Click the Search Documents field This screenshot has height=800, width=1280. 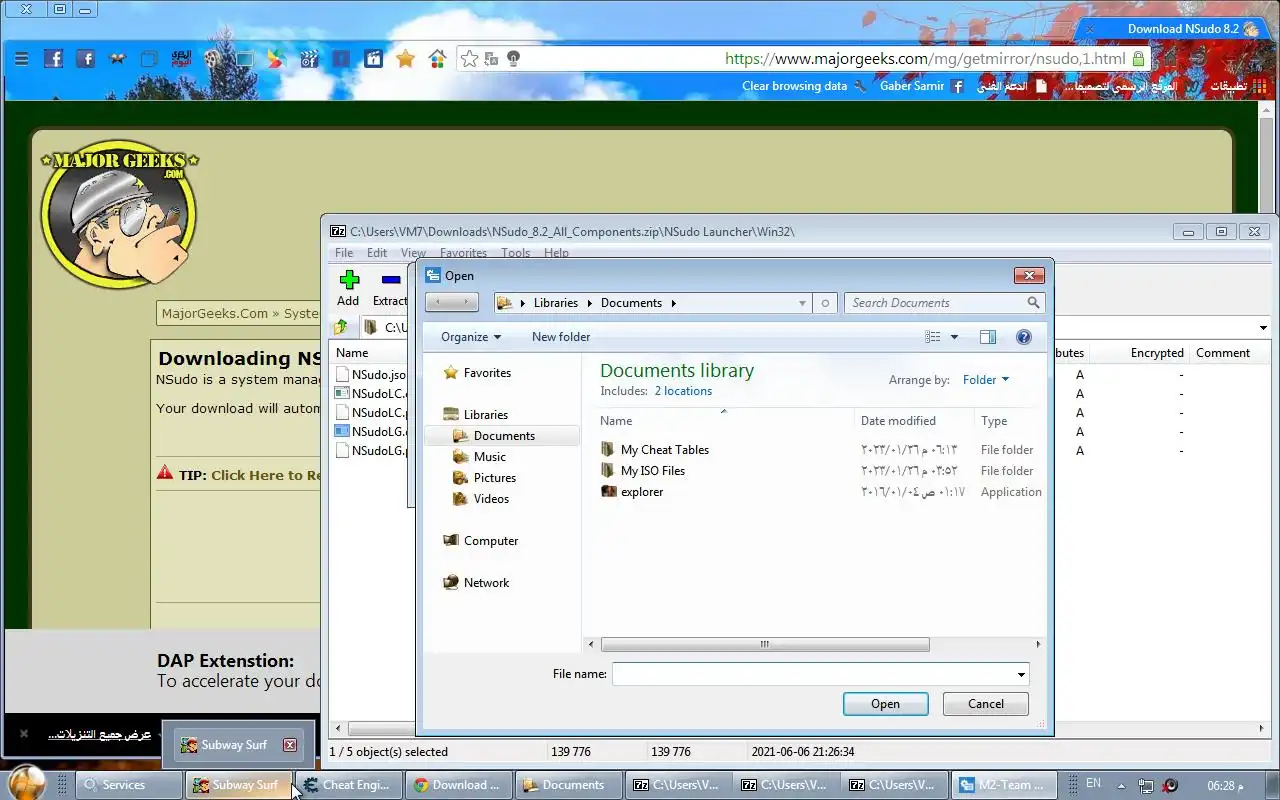(935, 303)
